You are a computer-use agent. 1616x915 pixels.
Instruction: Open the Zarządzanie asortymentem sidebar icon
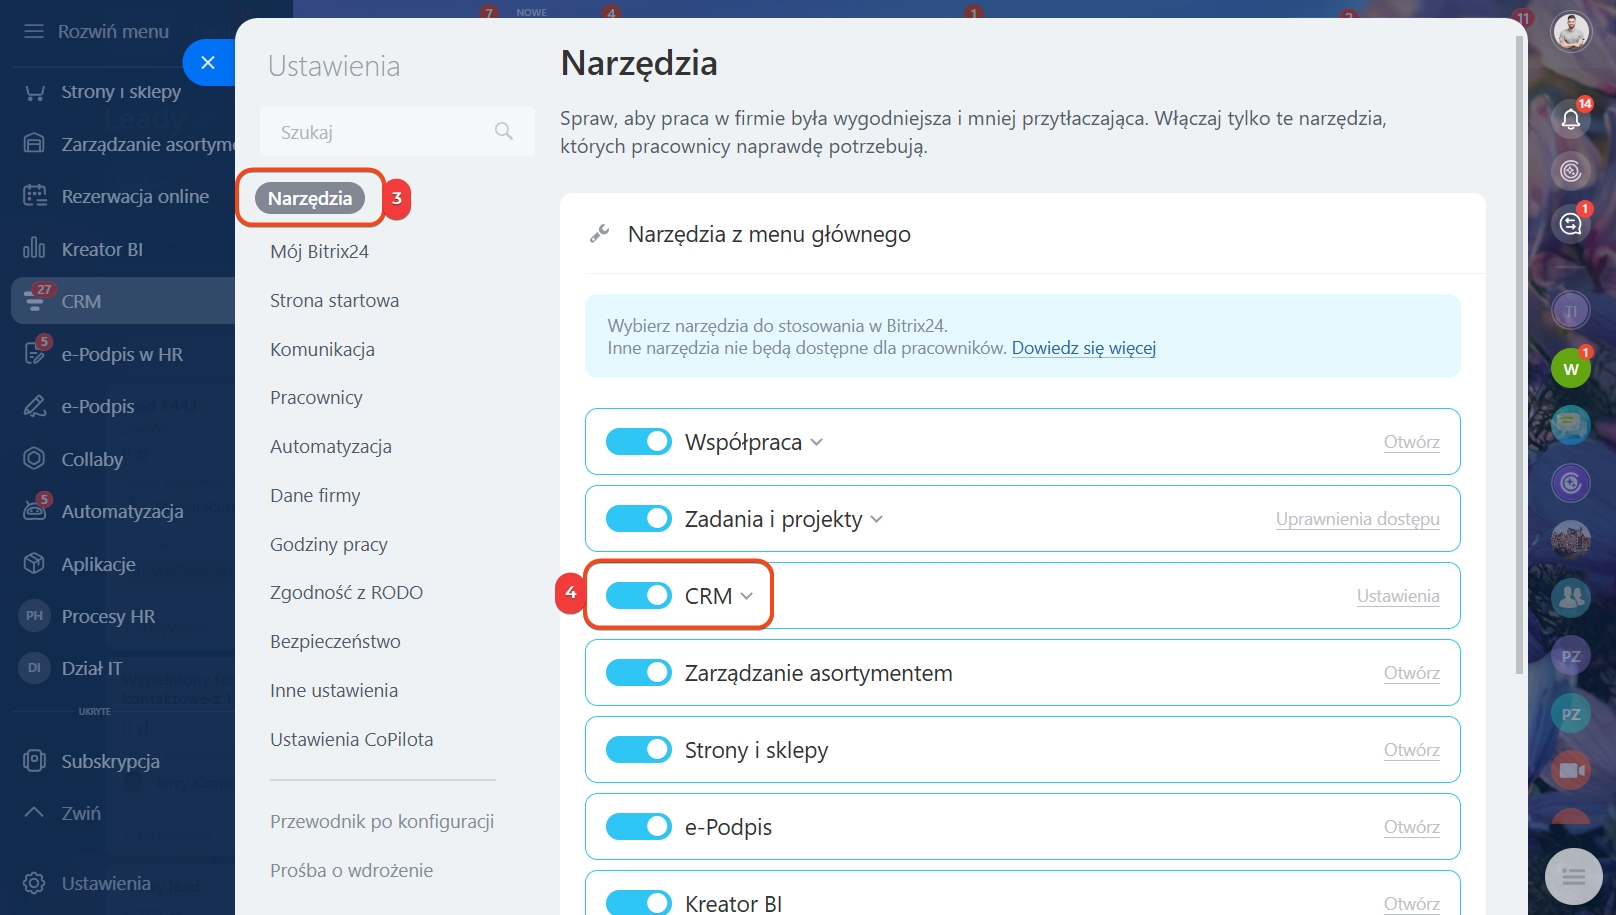(x=34, y=144)
